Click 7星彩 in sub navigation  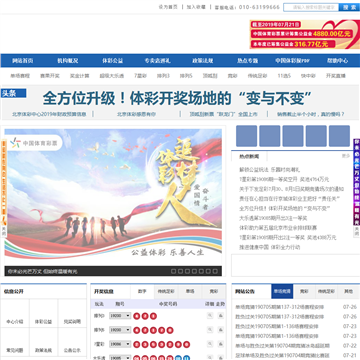click(140, 76)
